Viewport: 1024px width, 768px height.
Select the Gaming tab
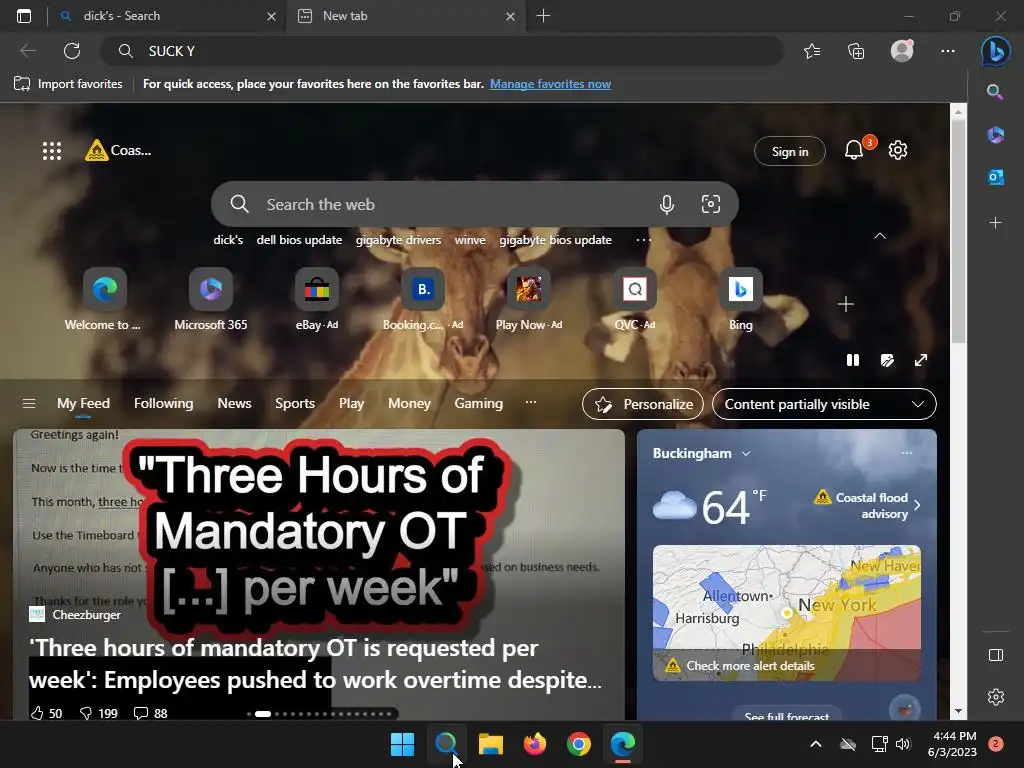coord(479,404)
